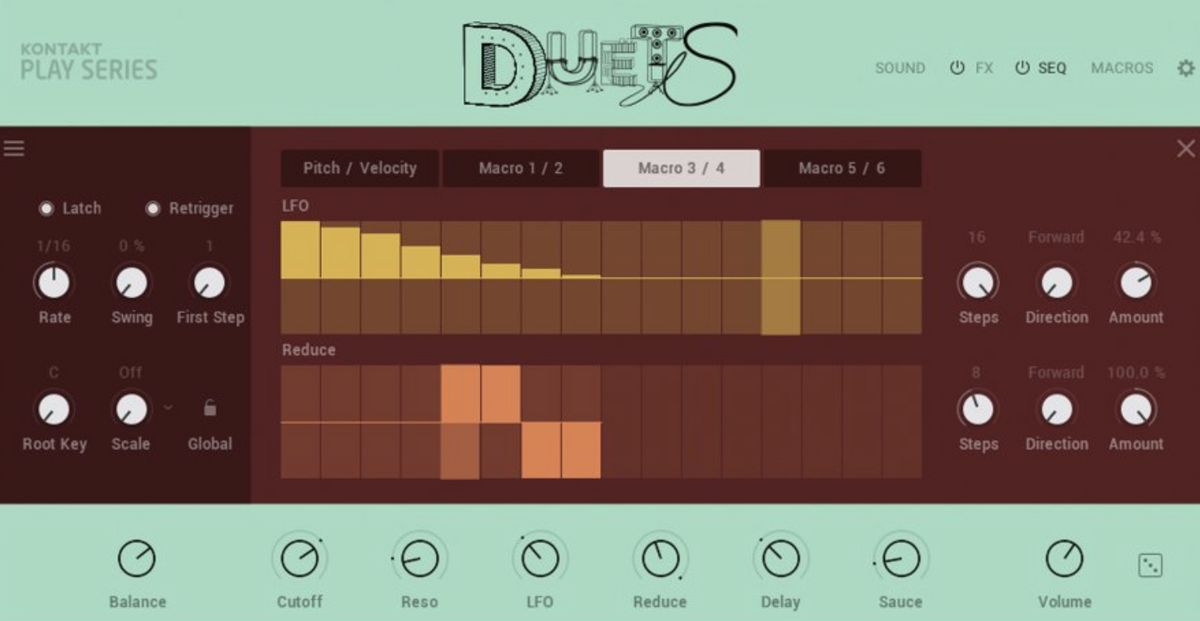
Task: Click the Cutoff macro knob
Action: click(299, 559)
